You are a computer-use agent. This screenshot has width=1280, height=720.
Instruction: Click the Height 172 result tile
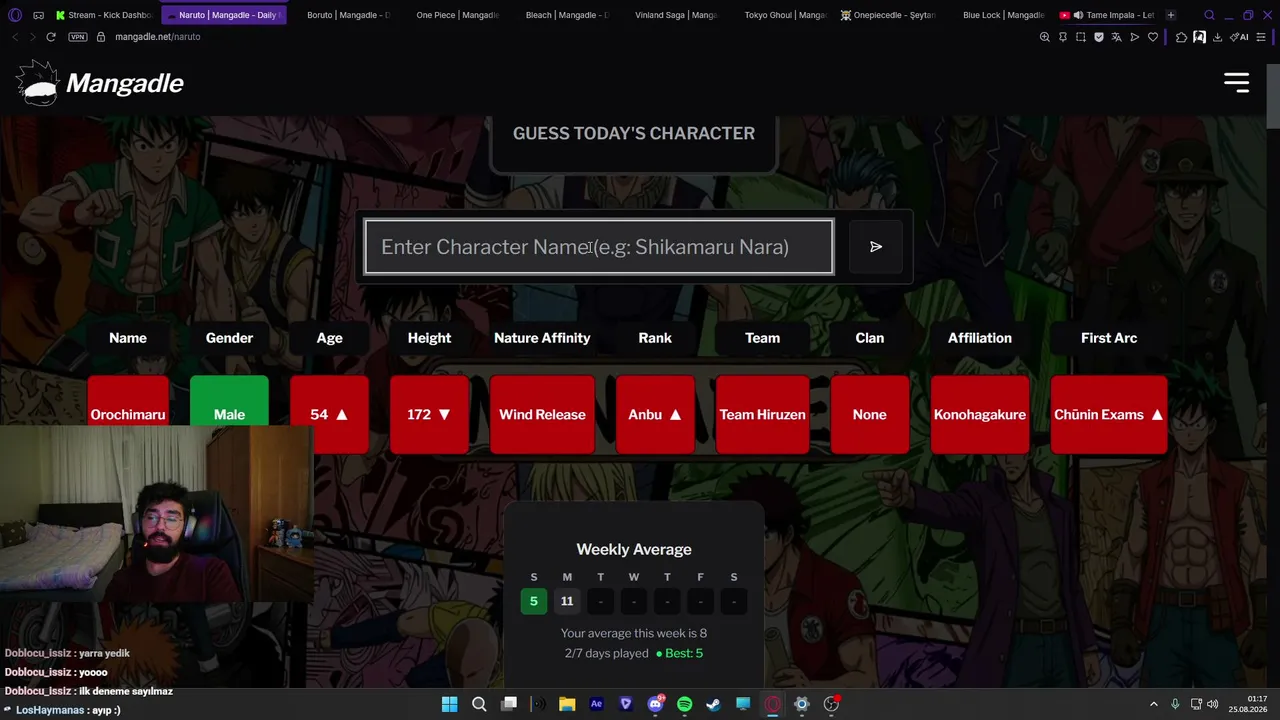429,414
